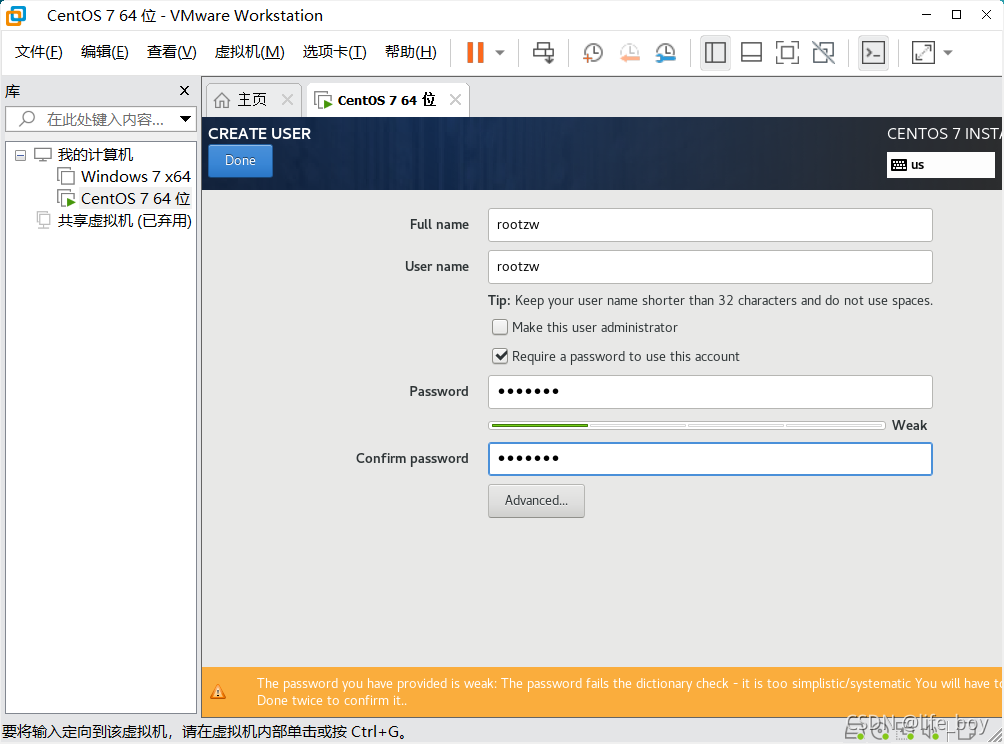Image resolution: width=1004 pixels, height=744 pixels.
Task: Click the Confirm password field
Action: [709, 459]
